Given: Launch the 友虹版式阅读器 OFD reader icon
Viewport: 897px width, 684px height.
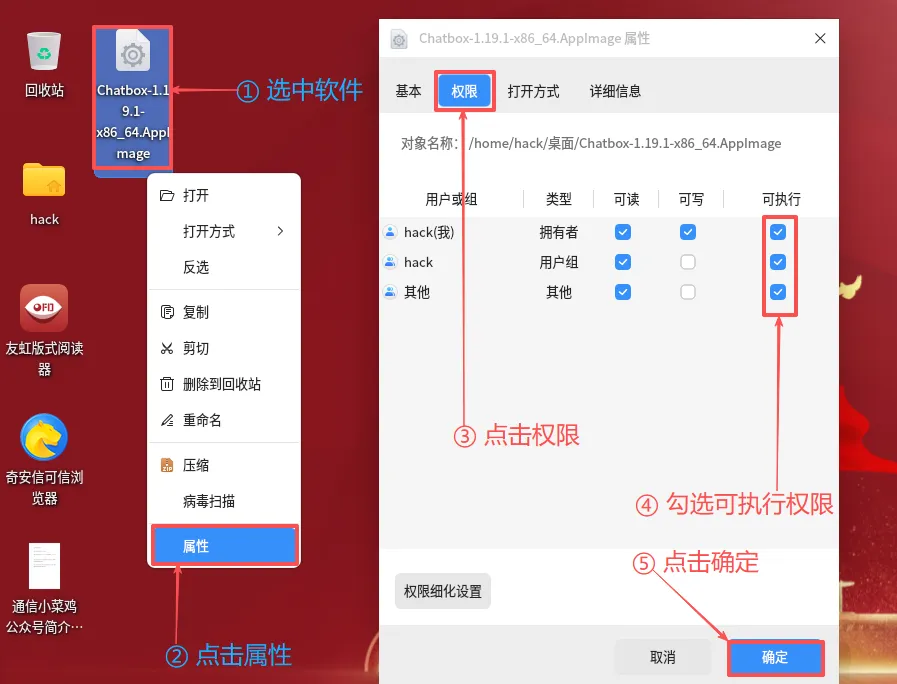Looking at the screenshot, I should 44,308.
